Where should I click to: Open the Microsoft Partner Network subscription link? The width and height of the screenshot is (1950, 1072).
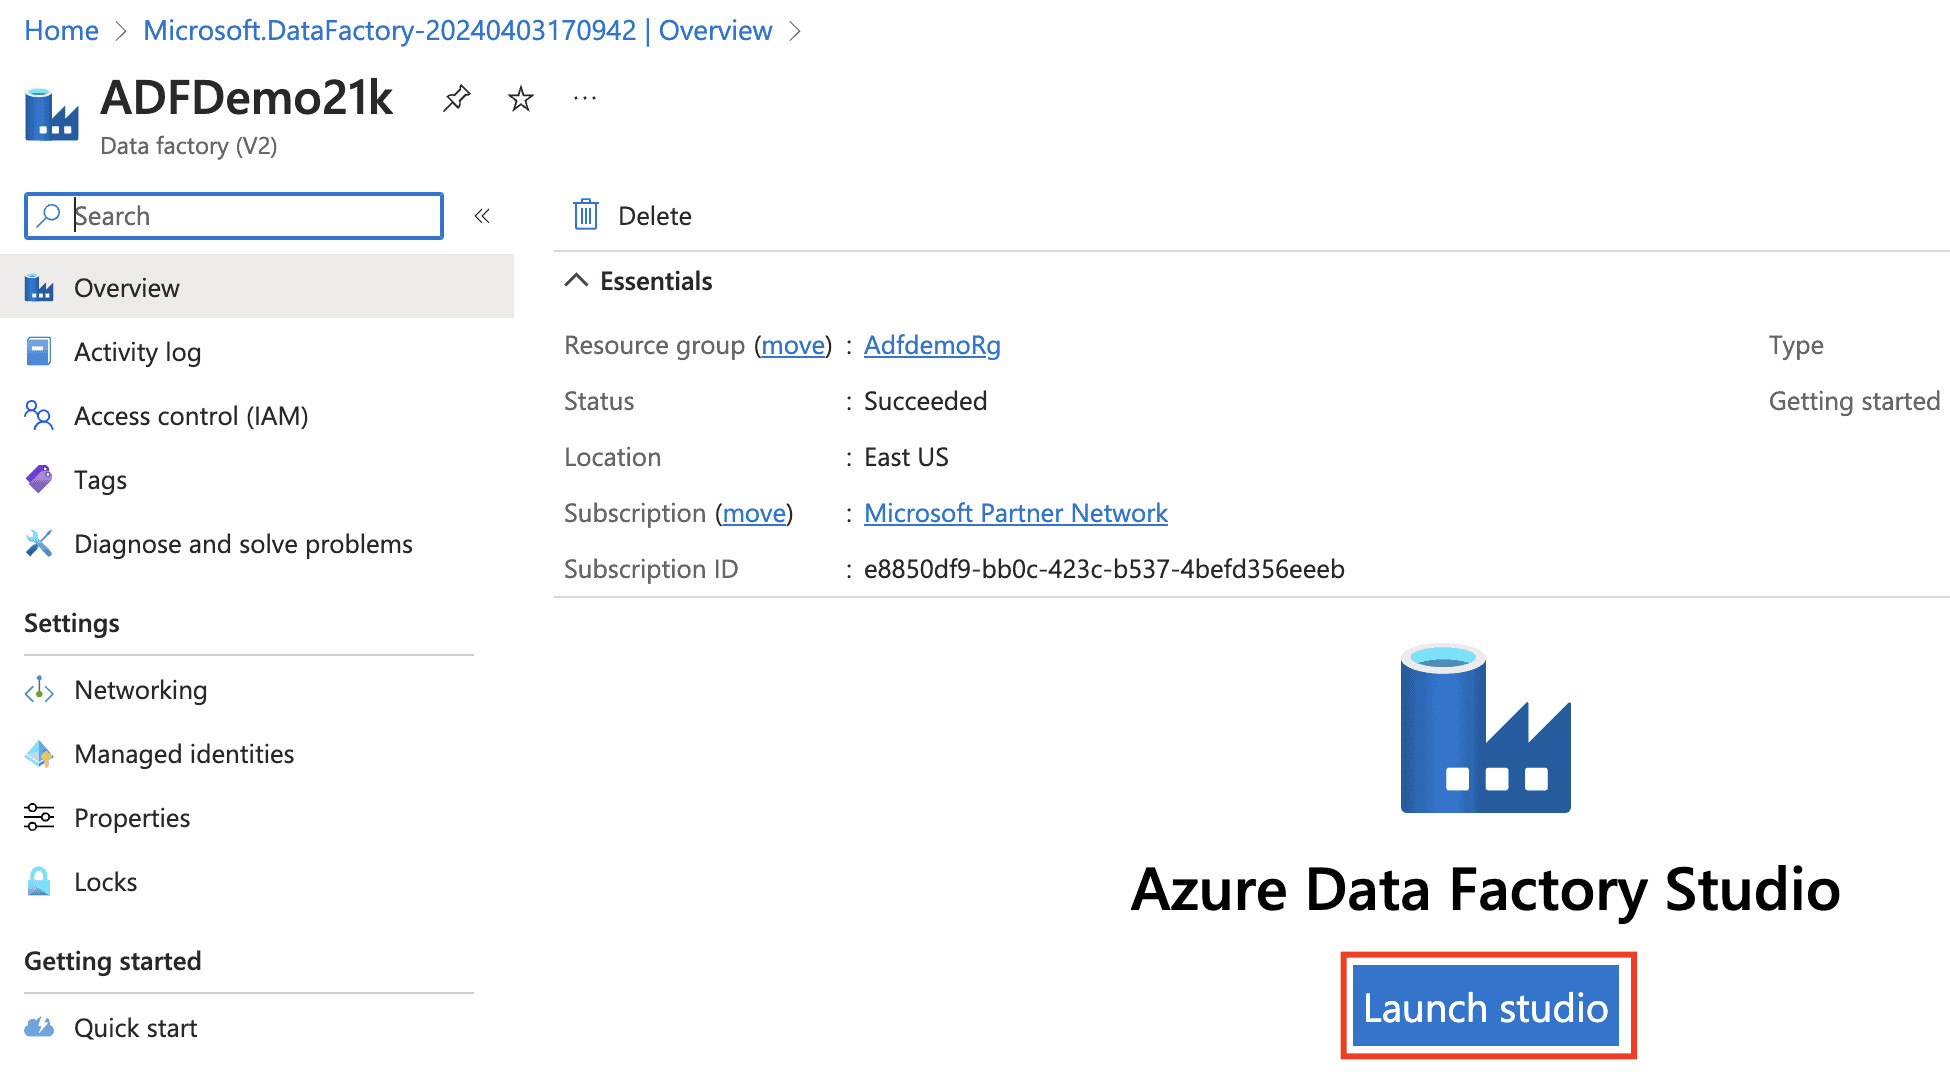click(x=1015, y=513)
